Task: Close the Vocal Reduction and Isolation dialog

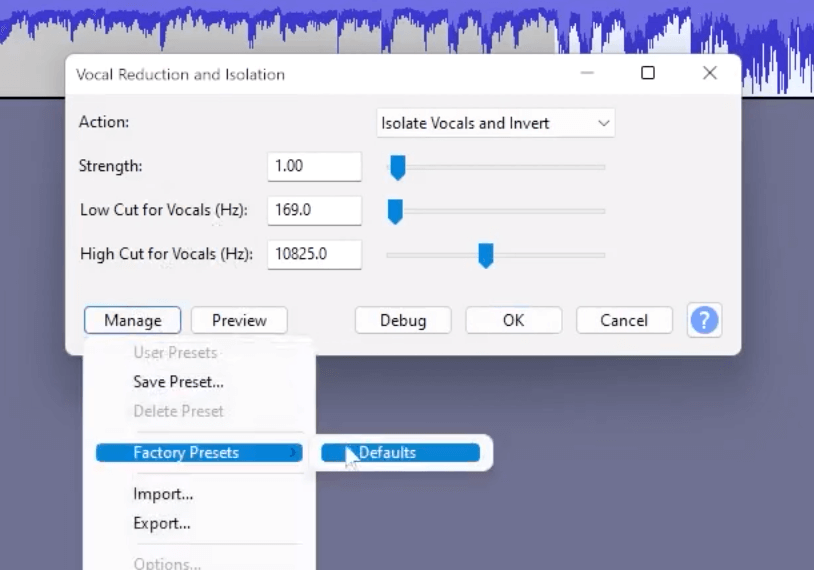Action: tap(710, 73)
